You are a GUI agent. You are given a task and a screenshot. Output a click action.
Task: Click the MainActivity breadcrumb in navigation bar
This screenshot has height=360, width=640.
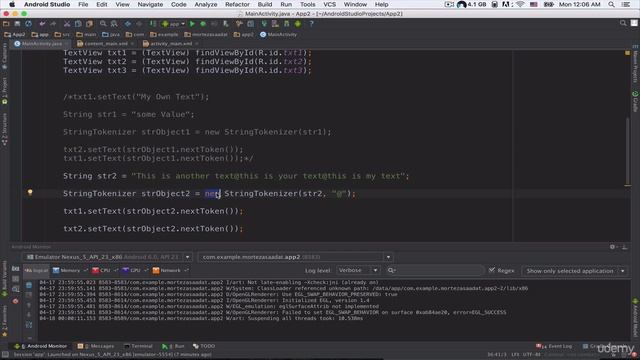(x=278, y=34)
